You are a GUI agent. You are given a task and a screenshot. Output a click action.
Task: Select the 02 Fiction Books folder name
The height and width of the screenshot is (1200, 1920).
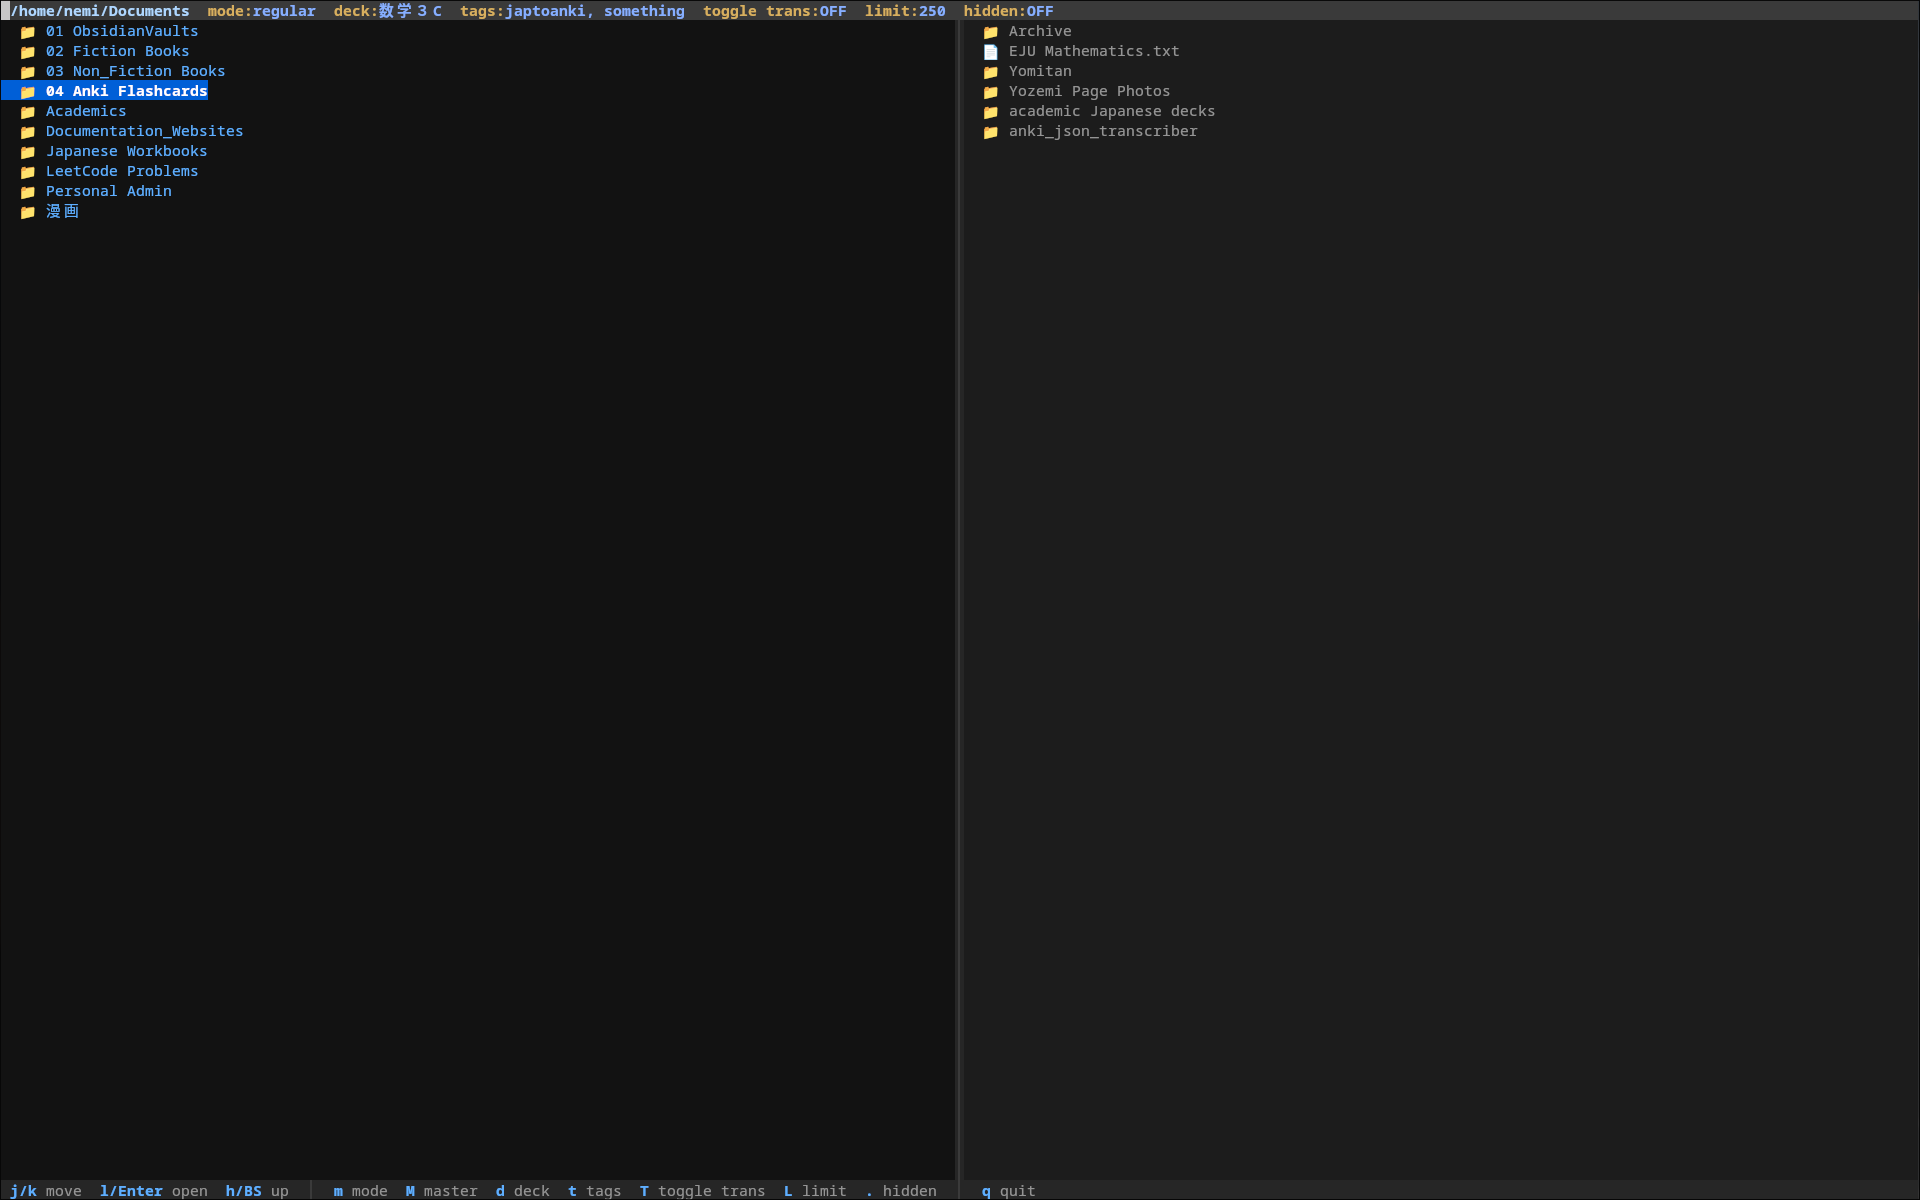tap(118, 51)
